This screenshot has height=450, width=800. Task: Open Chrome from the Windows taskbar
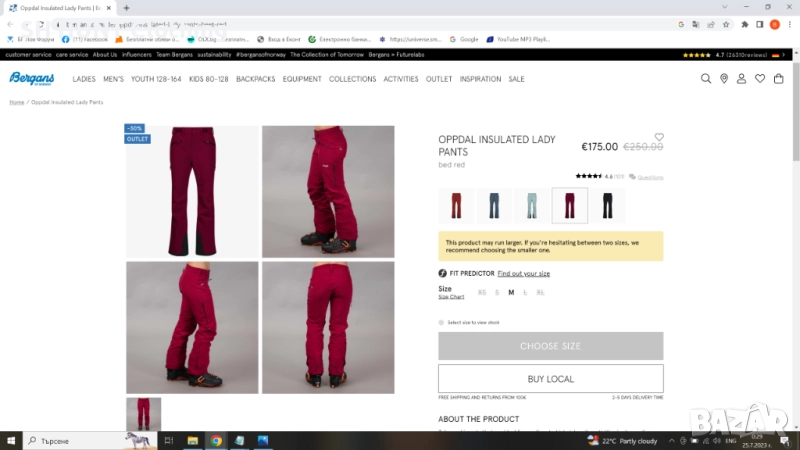[x=217, y=440]
